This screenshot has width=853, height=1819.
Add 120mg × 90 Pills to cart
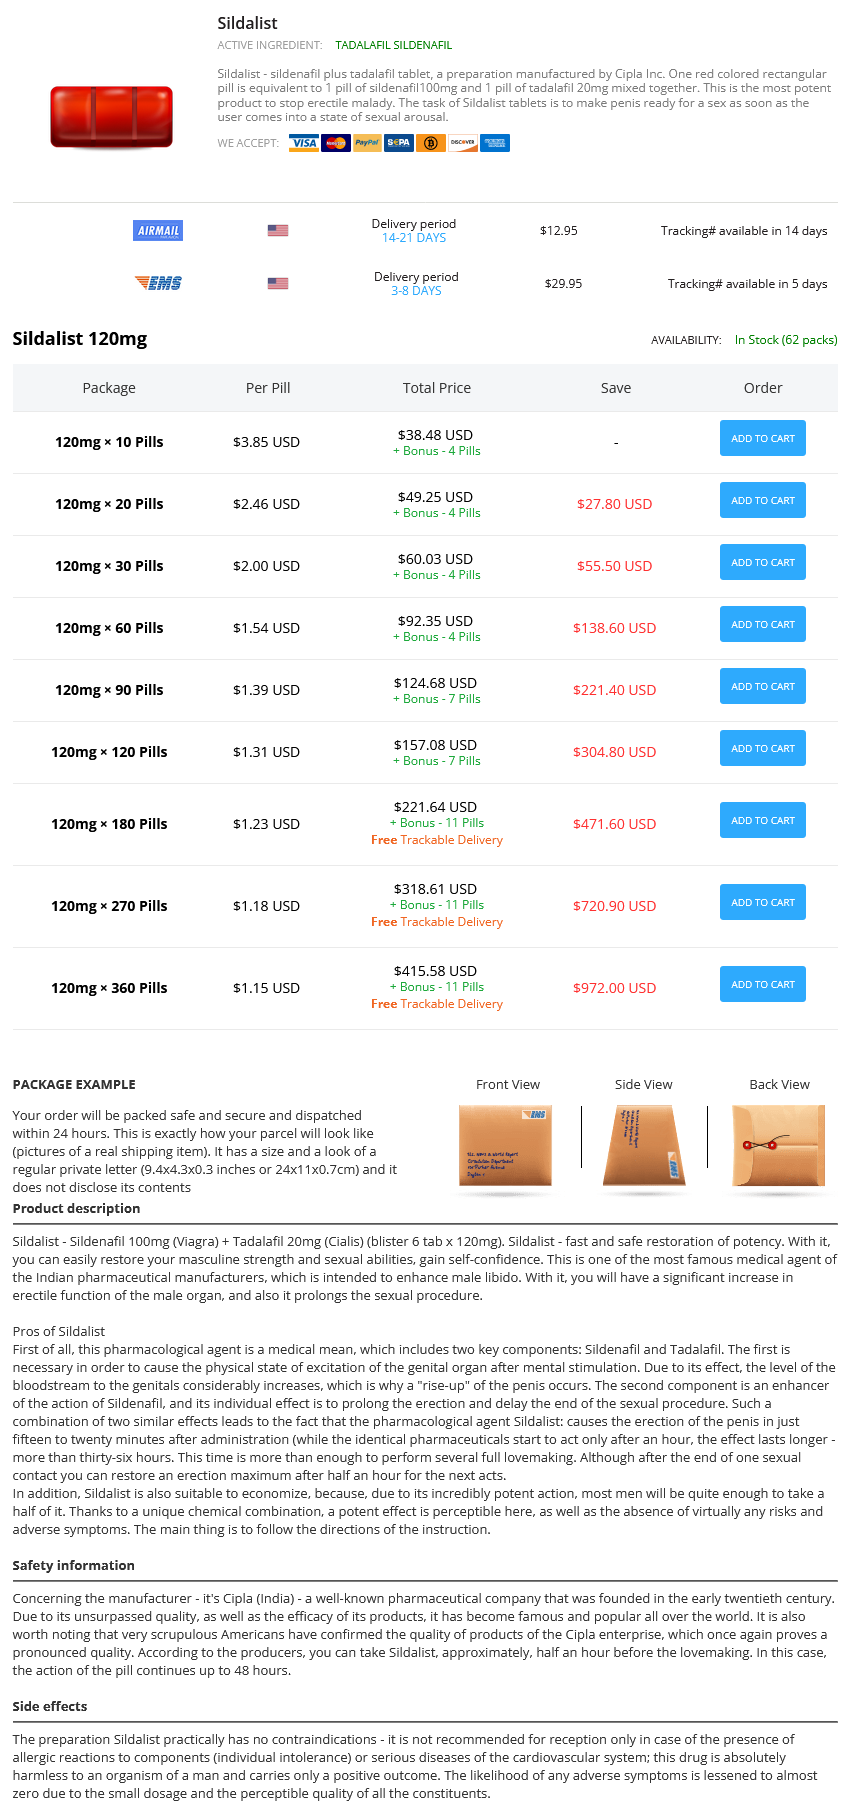pyautogui.click(x=763, y=687)
